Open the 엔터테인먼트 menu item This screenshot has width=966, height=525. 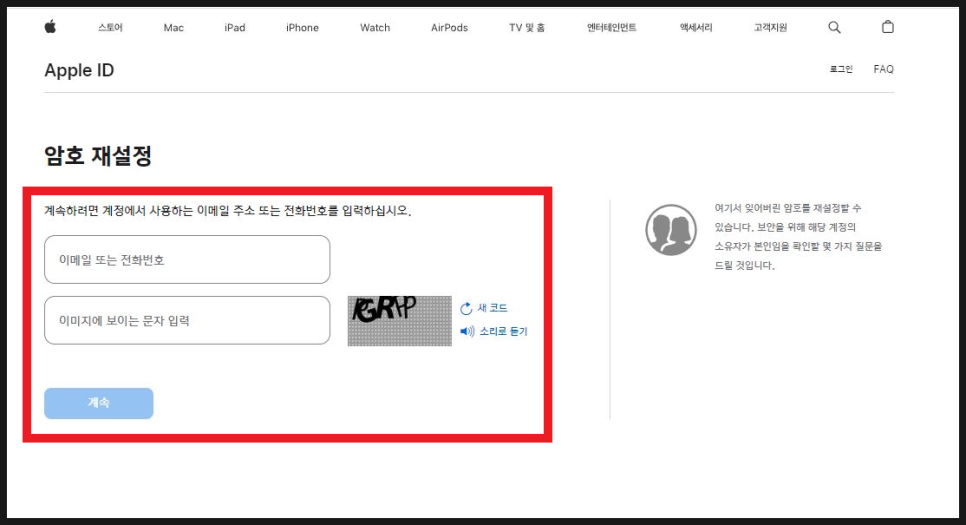pos(611,27)
